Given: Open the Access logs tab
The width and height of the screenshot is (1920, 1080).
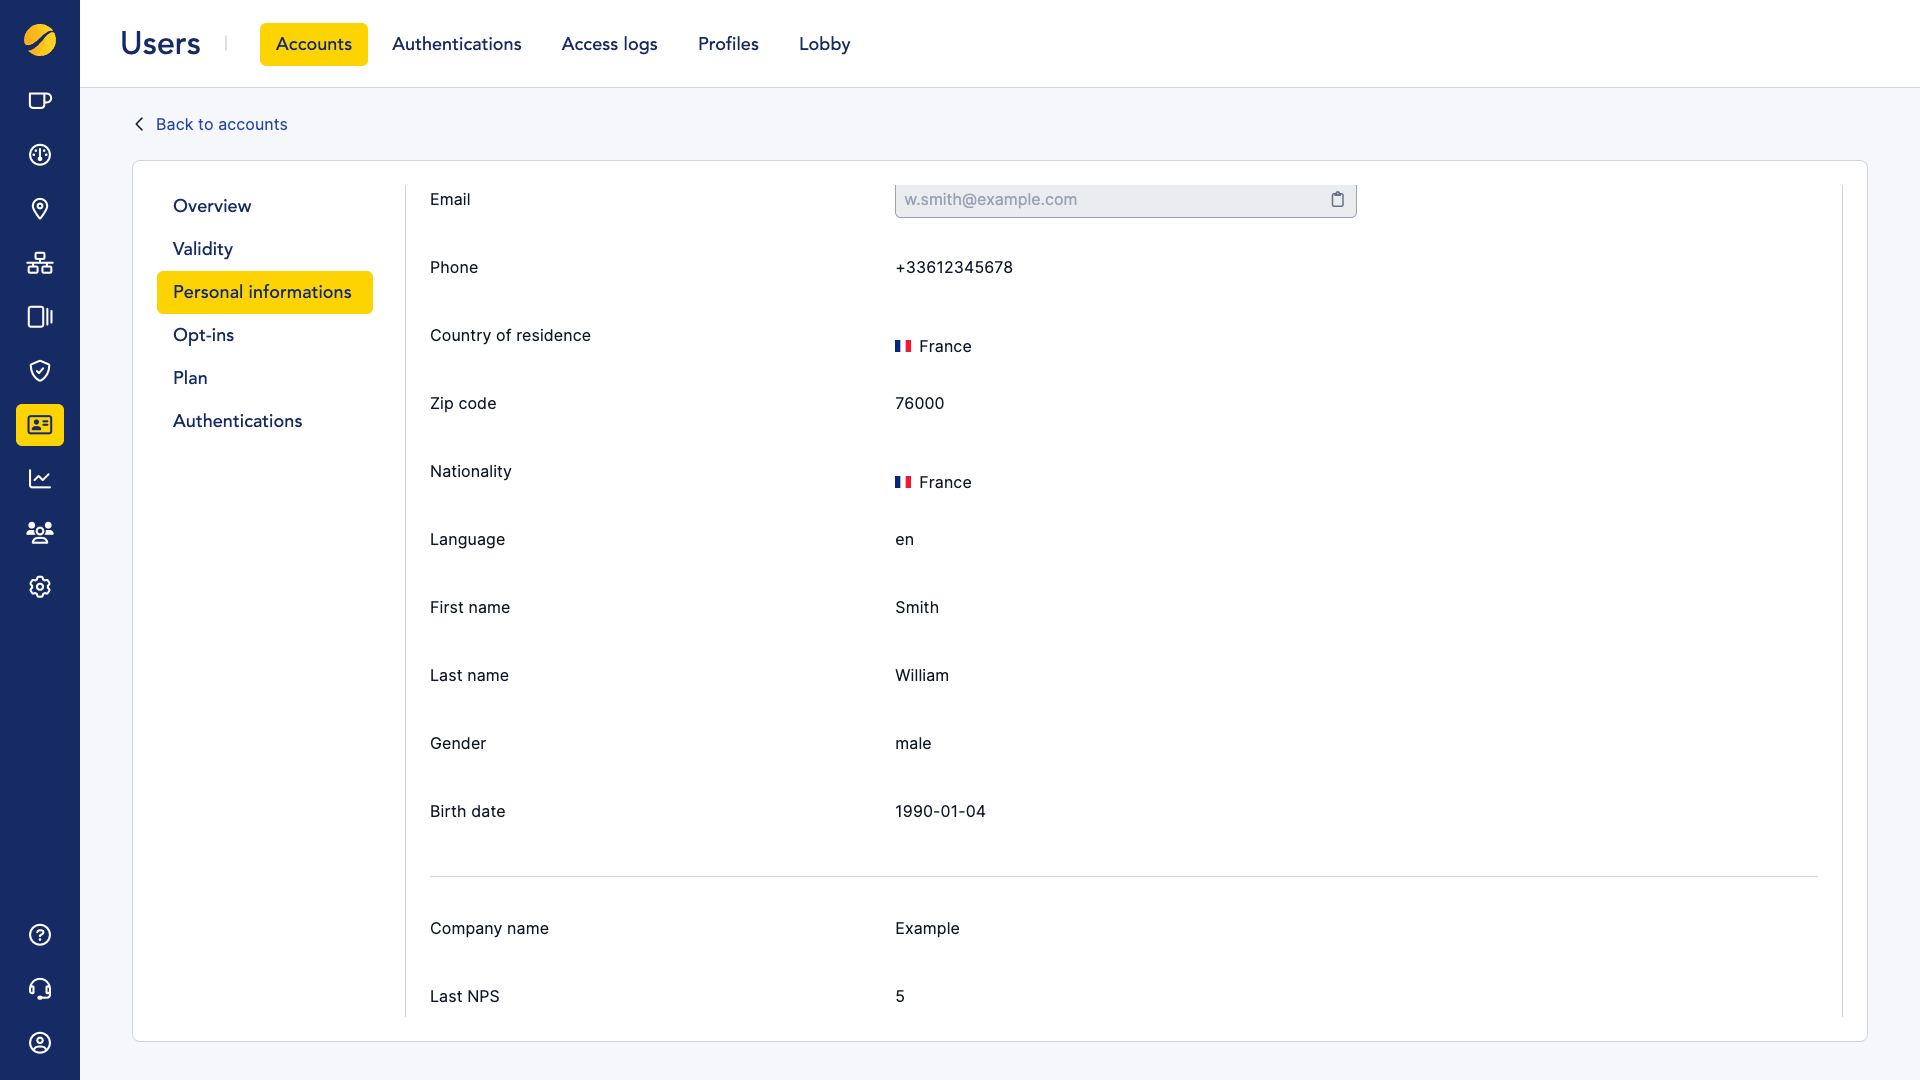Looking at the screenshot, I should (610, 44).
